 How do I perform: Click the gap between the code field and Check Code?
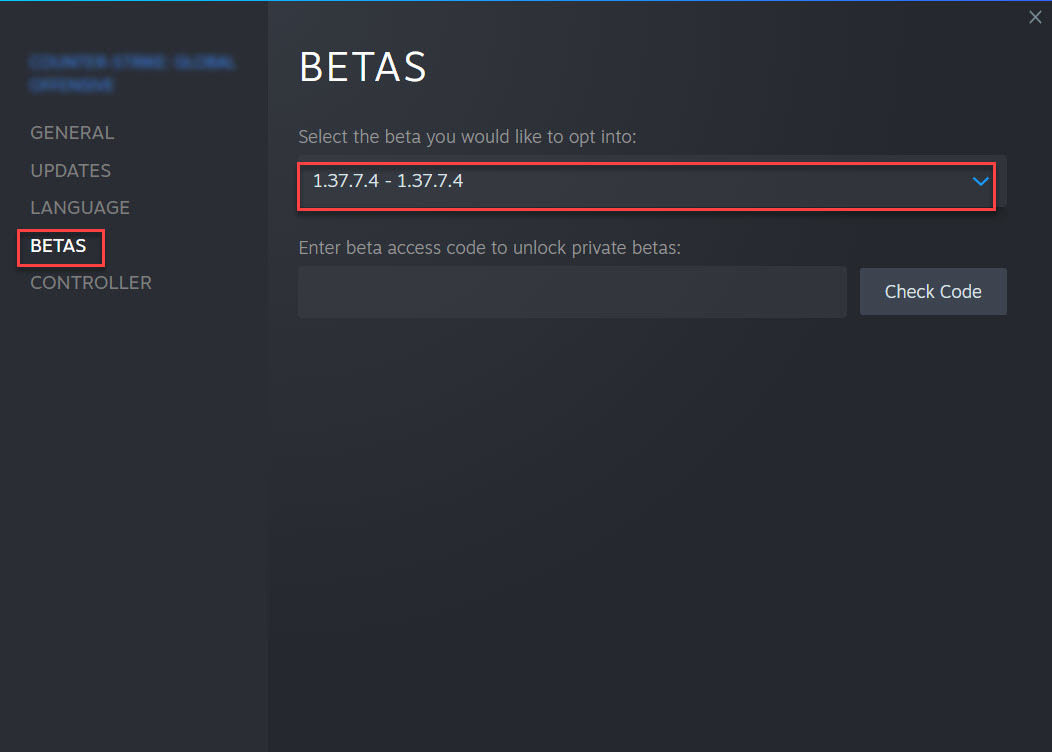(853, 292)
